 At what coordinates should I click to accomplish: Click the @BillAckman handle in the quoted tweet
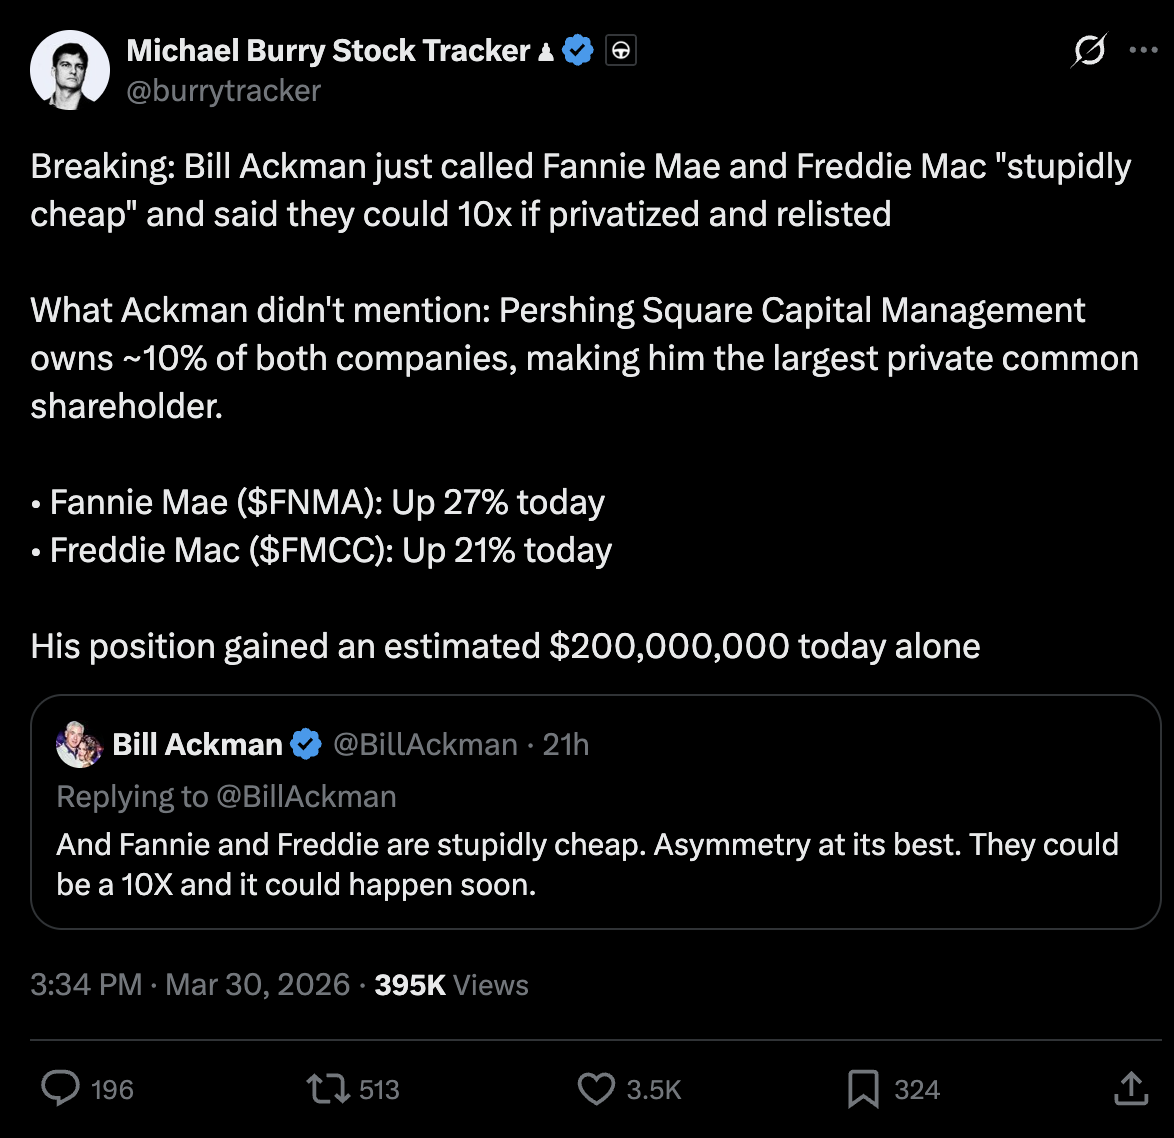click(x=425, y=744)
